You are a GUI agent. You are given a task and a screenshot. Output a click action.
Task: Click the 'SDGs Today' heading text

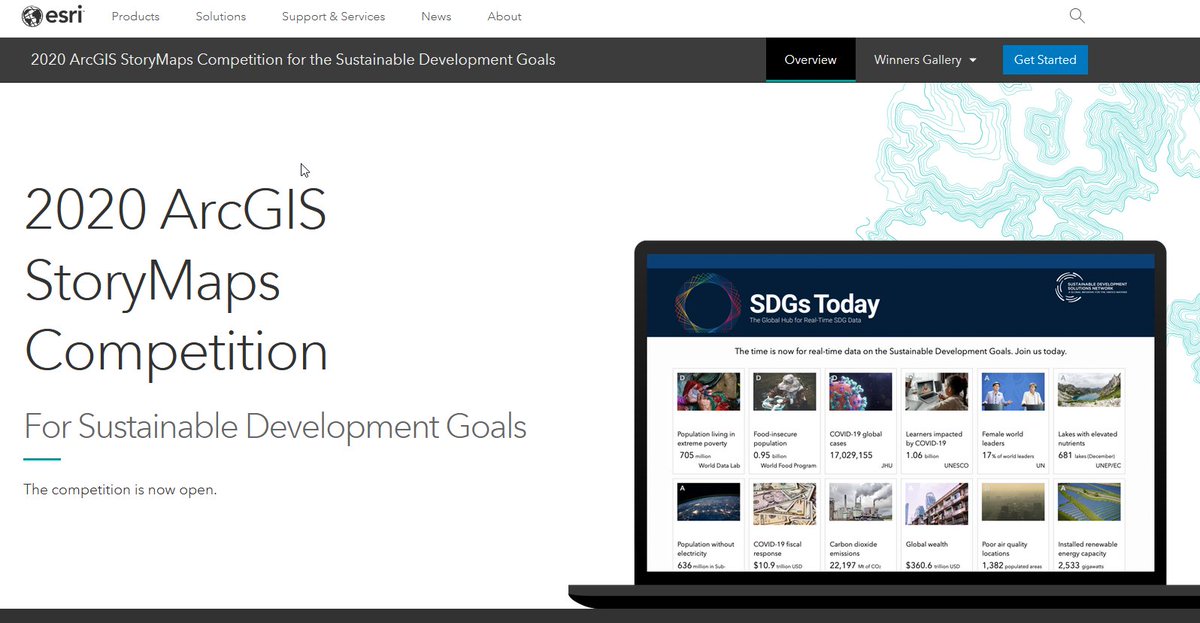[815, 303]
